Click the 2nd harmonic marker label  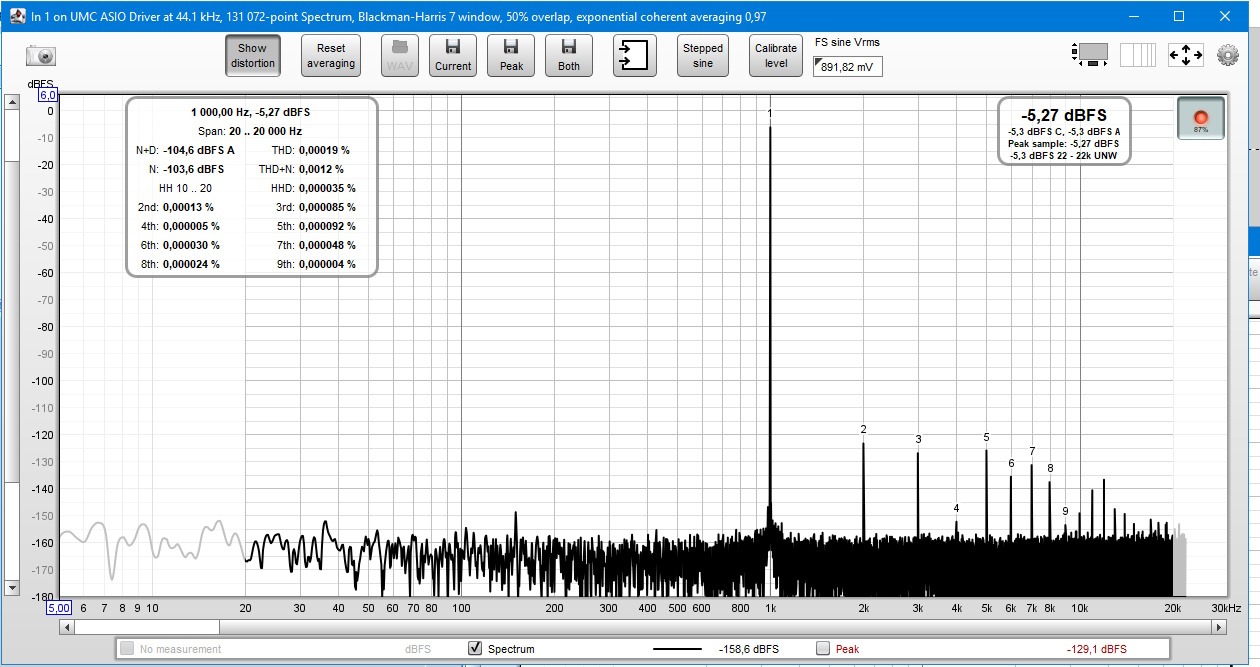pos(863,429)
